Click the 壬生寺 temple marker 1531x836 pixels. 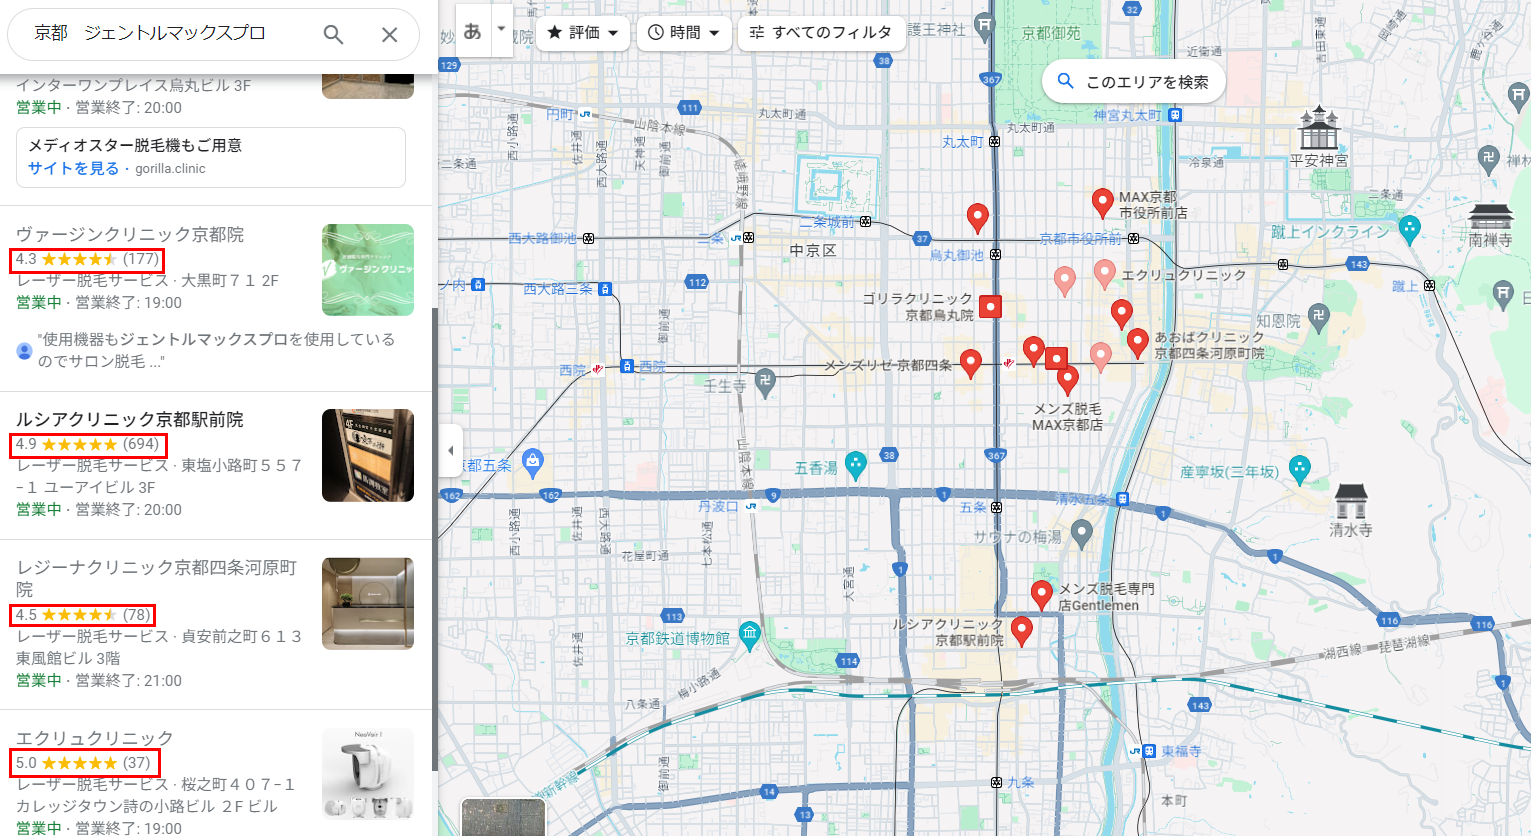pyautogui.click(x=765, y=381)
